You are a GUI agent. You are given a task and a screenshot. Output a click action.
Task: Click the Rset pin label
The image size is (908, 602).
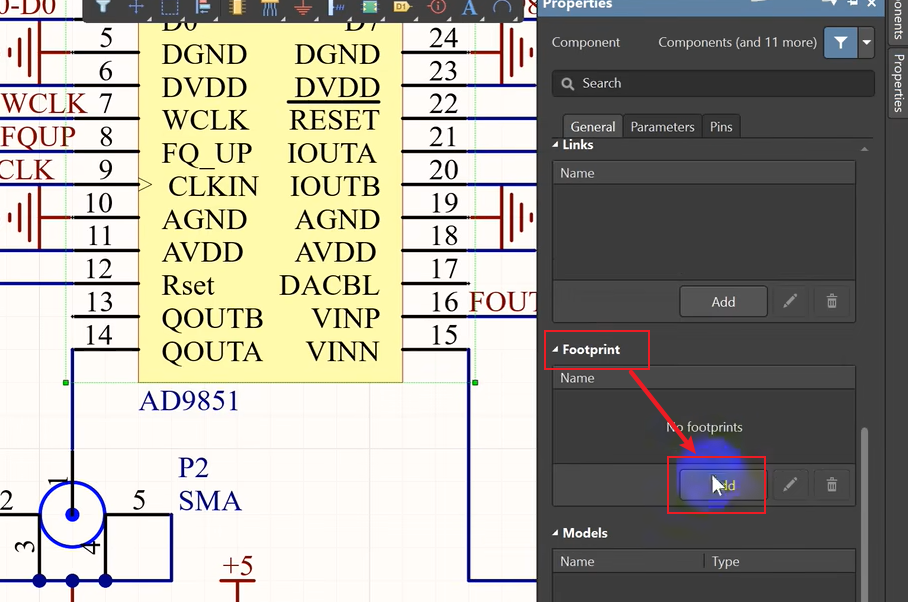click(x=188, y=285)
